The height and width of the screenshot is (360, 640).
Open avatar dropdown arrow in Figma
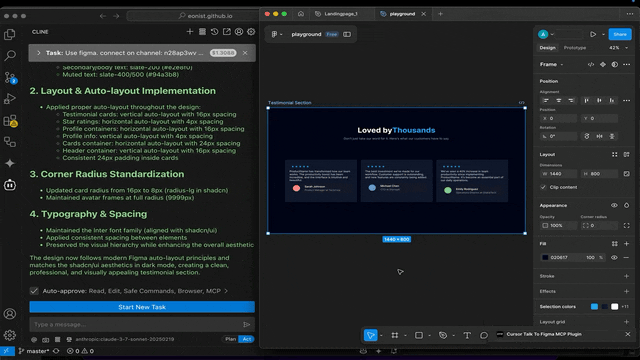click(x=552, y=34)
